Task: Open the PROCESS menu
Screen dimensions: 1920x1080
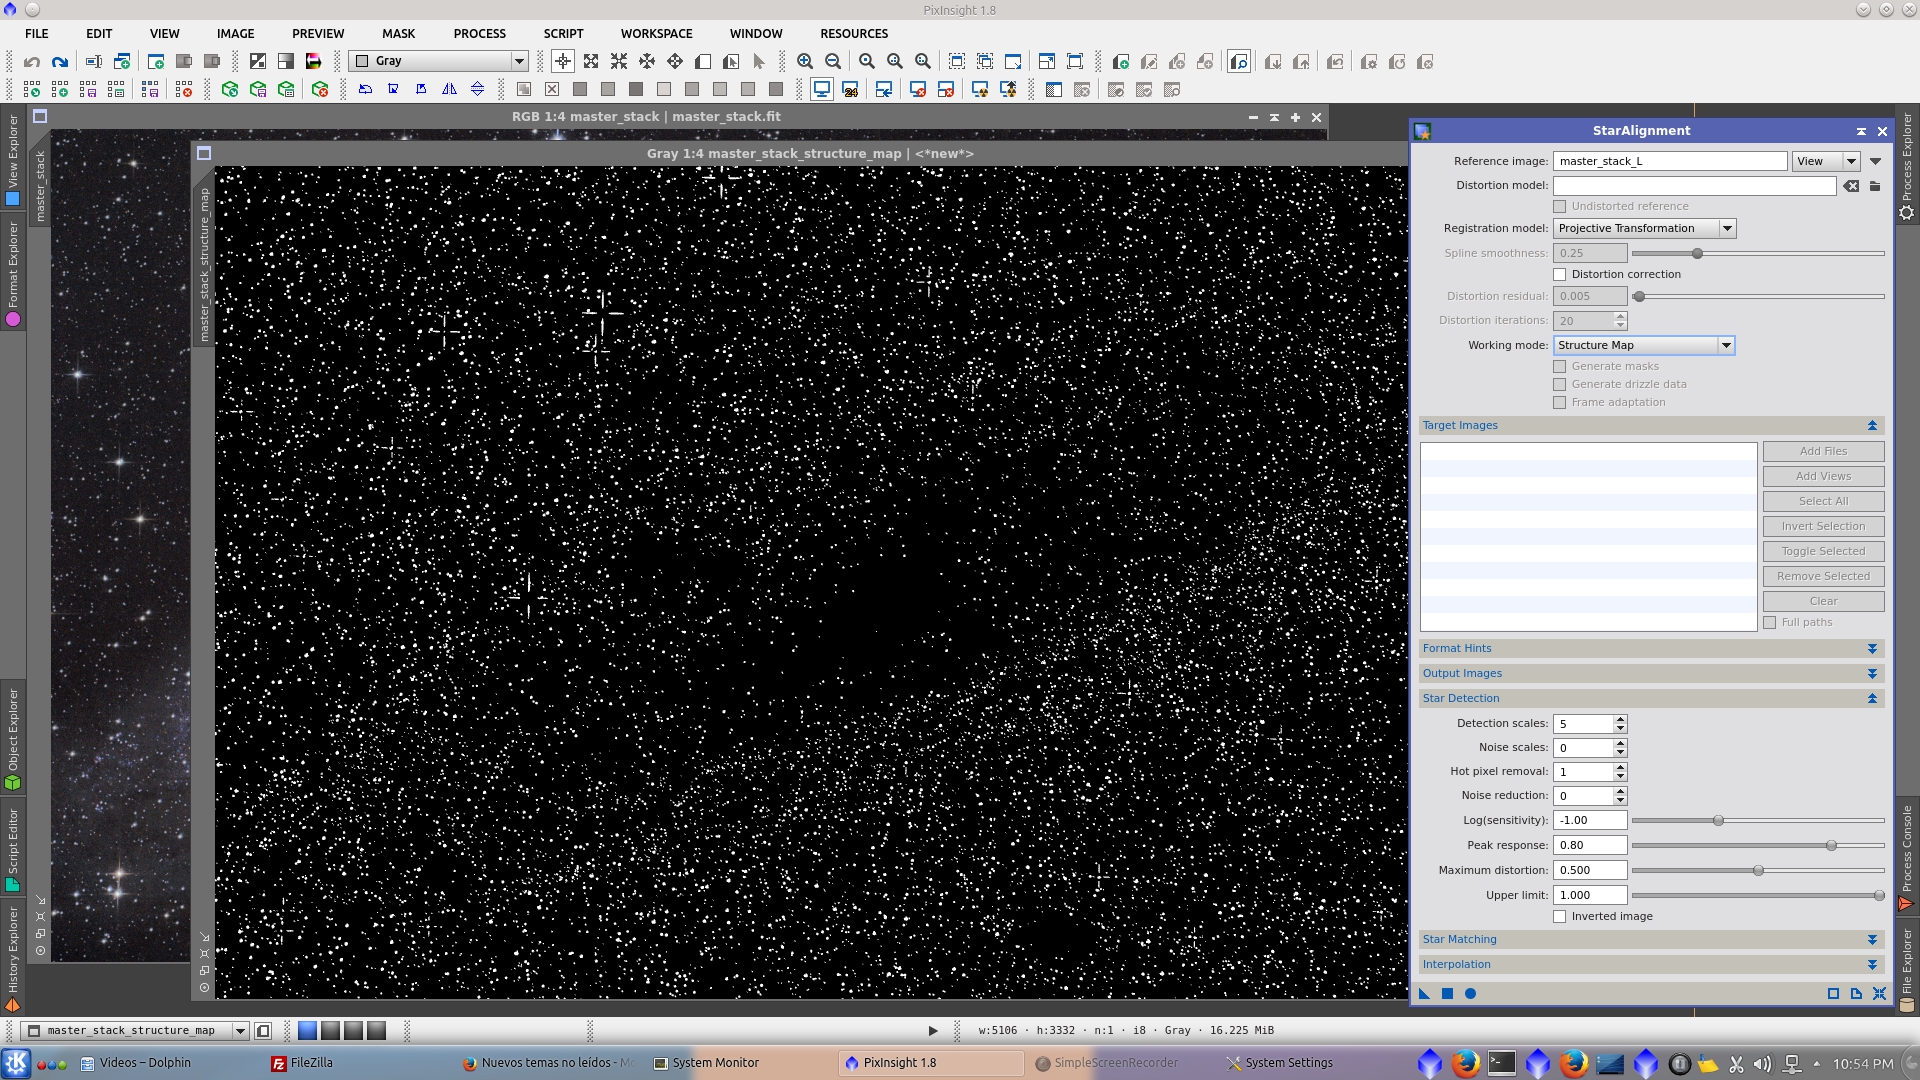Action: point(479,34)
